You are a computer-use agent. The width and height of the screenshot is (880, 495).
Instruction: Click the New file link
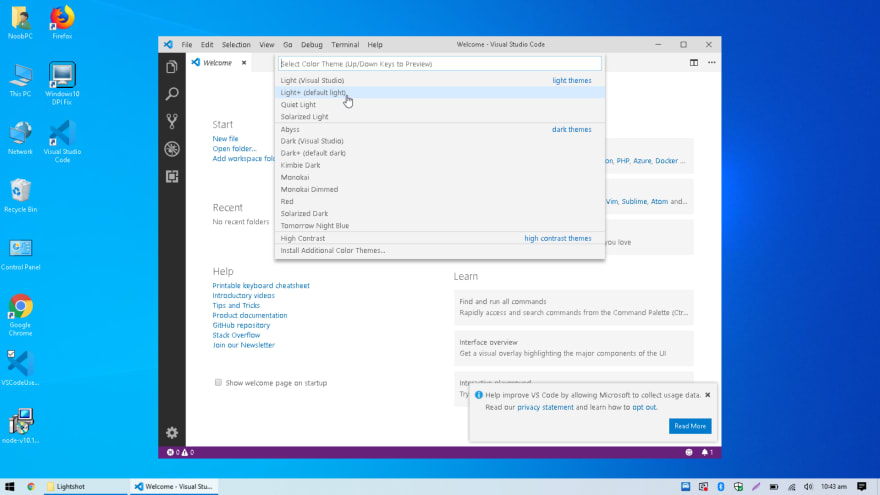tap(225, 139)
